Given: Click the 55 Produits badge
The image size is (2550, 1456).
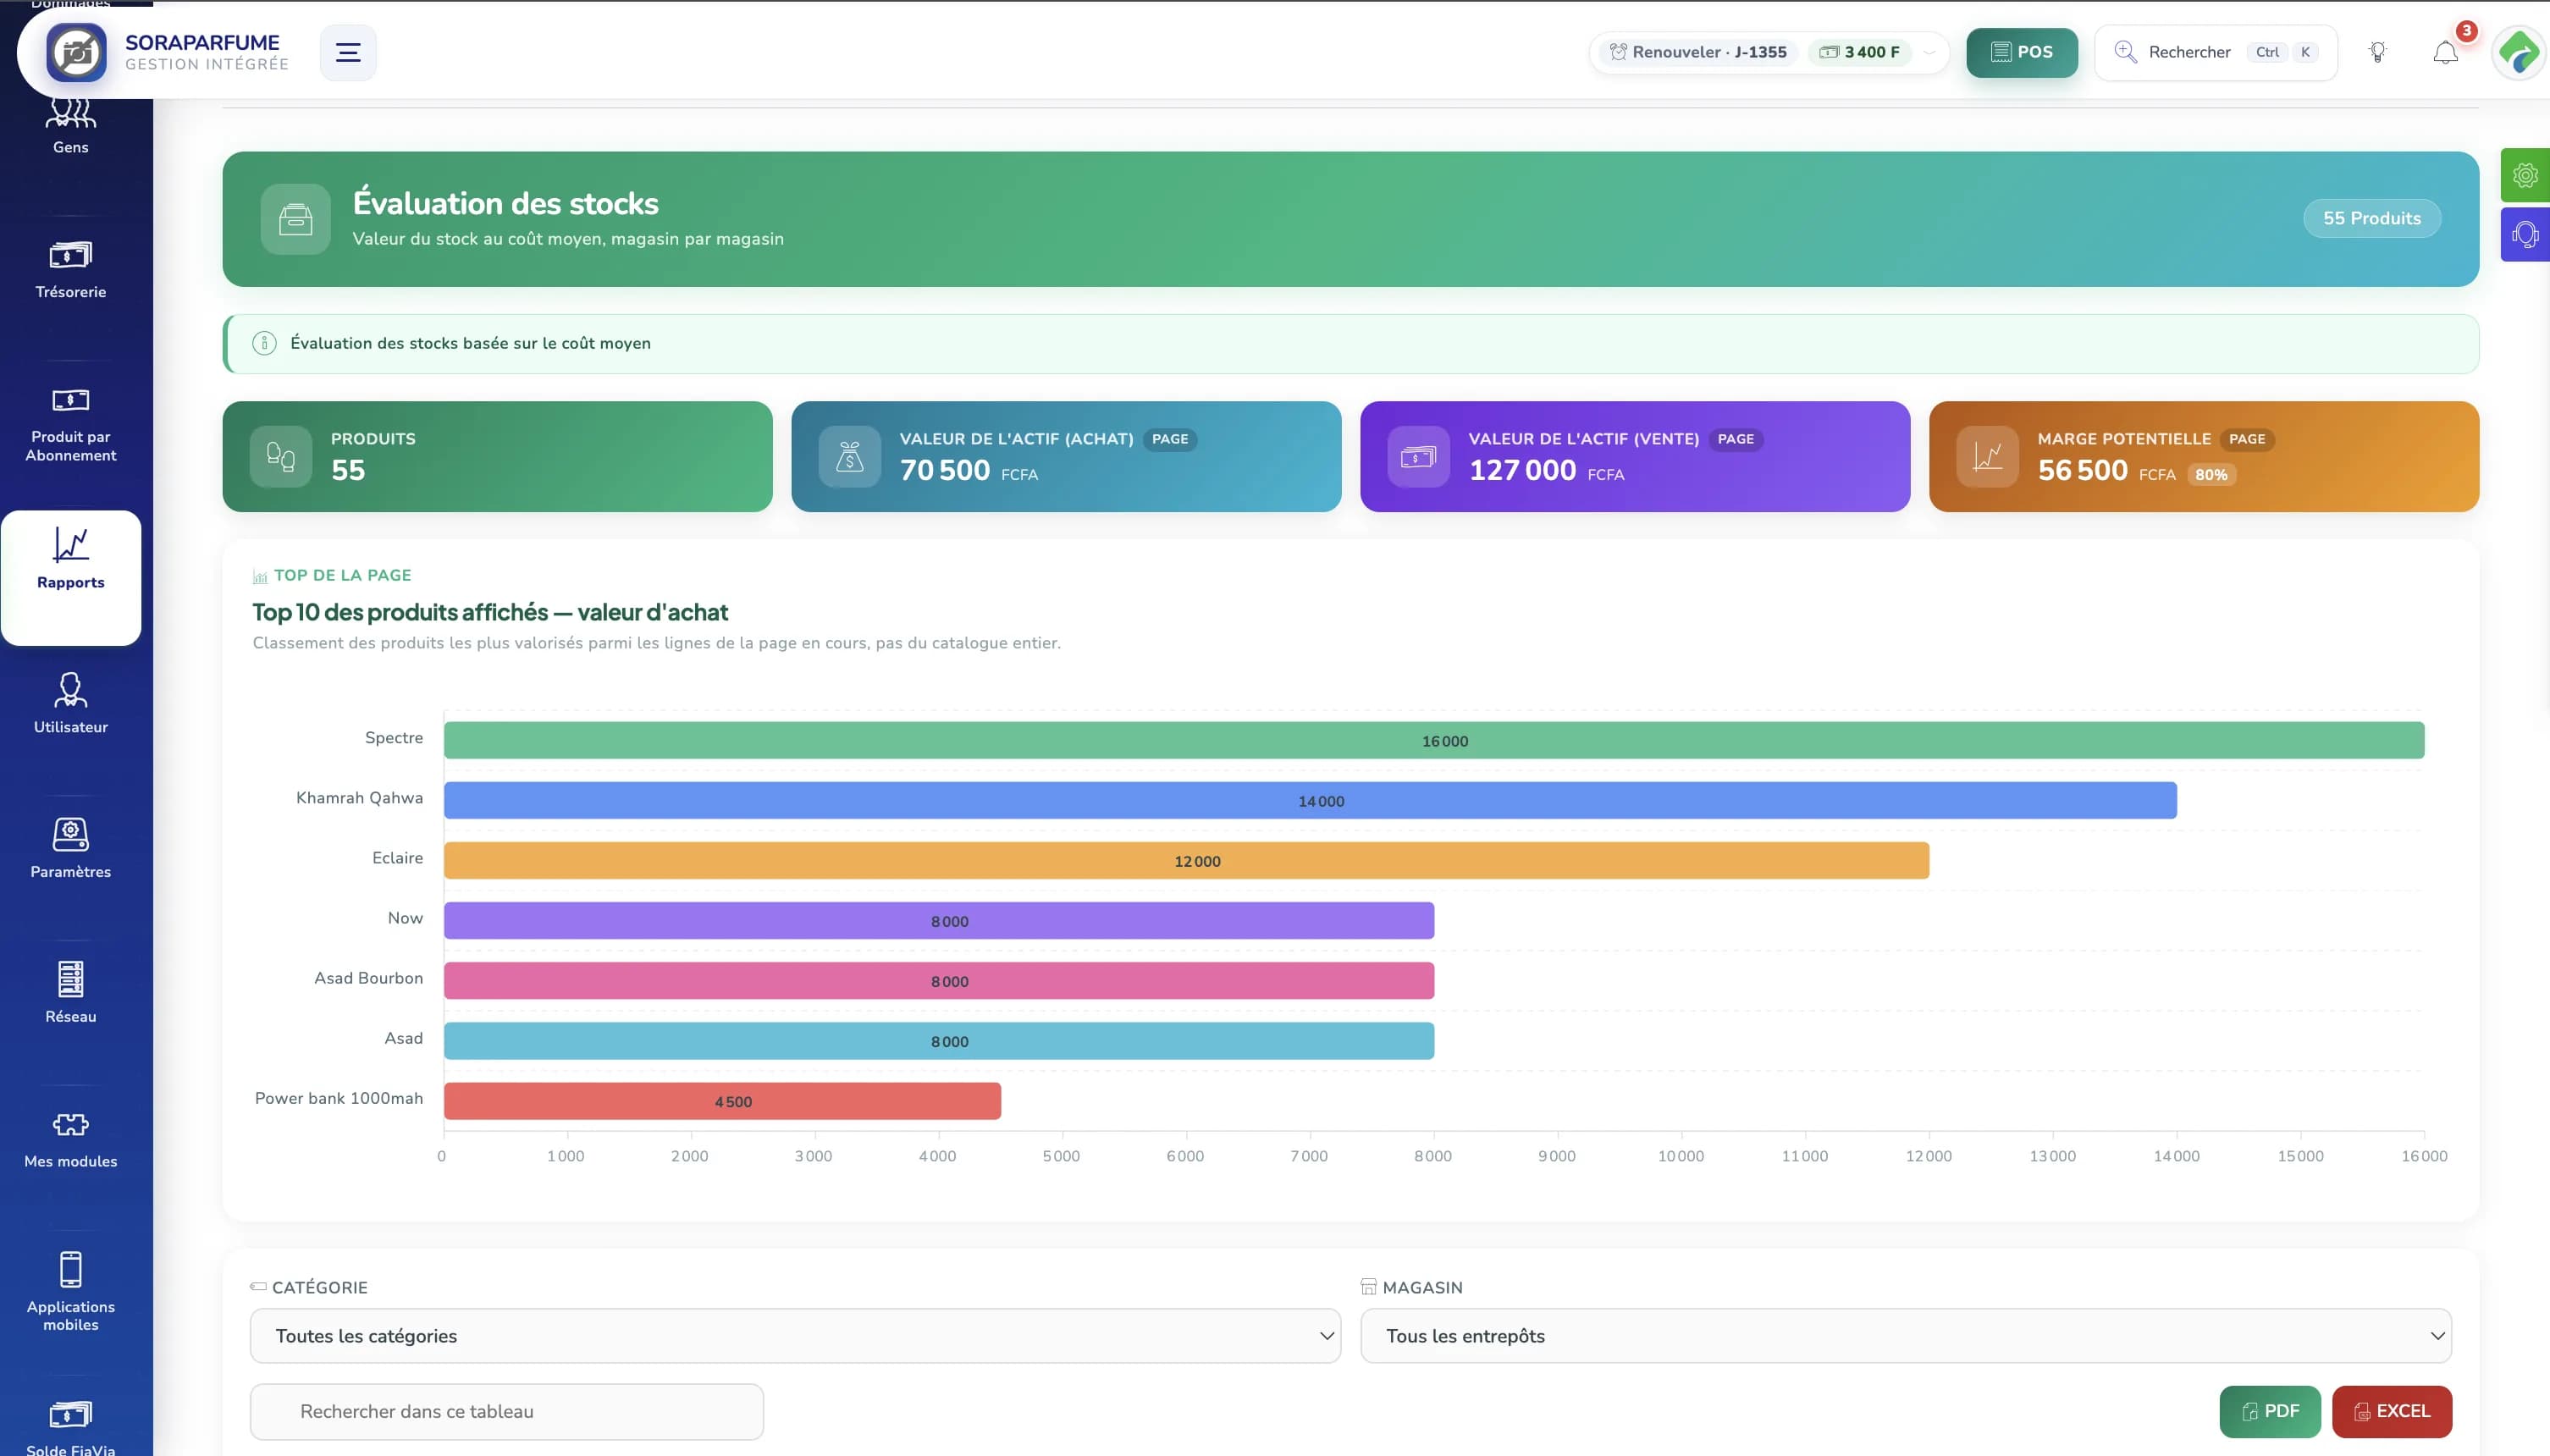Looking at the screenshot, I should [x=2371, y=218].
